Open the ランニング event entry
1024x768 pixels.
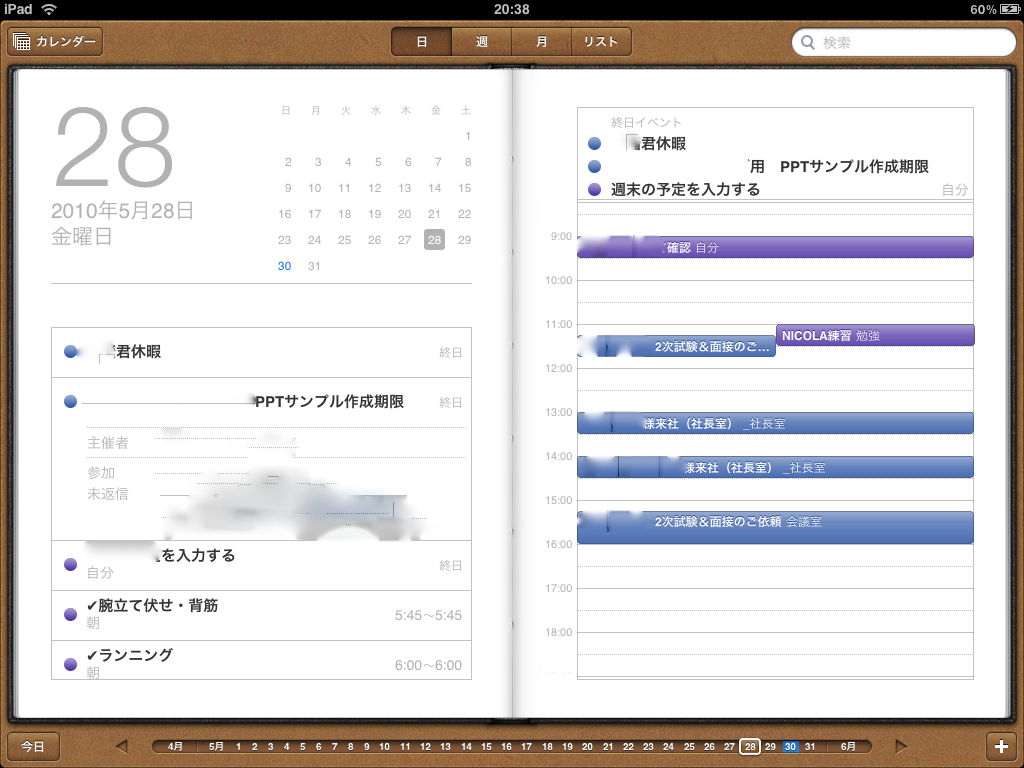coord(260,661)
